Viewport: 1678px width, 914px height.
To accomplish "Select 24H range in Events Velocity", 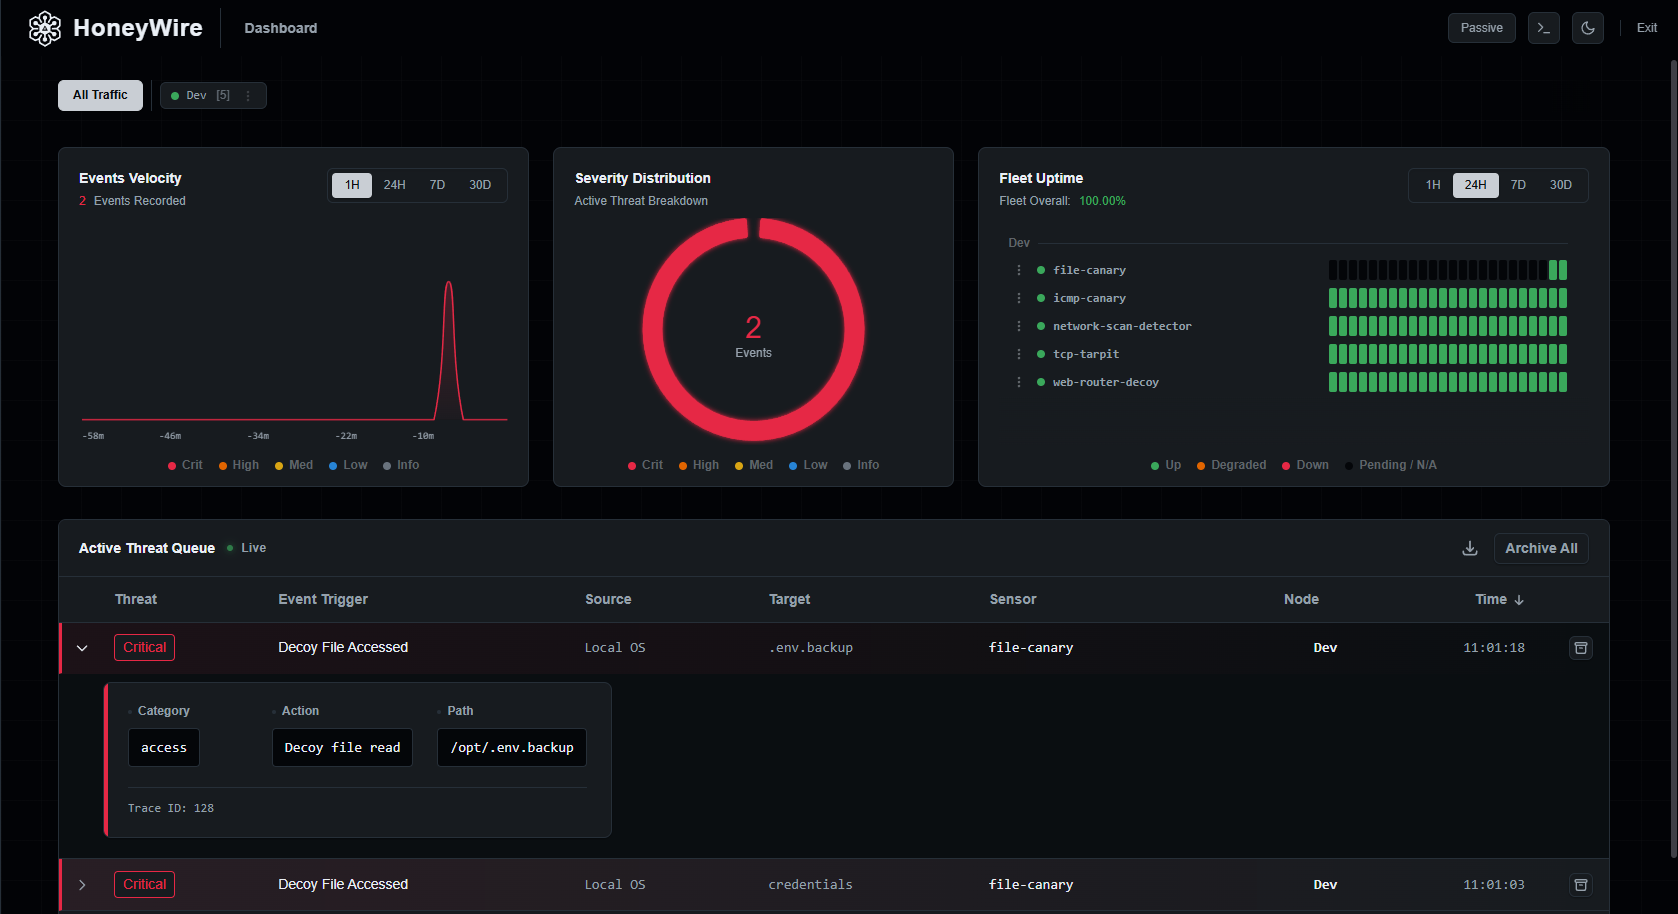I will 395,185.
